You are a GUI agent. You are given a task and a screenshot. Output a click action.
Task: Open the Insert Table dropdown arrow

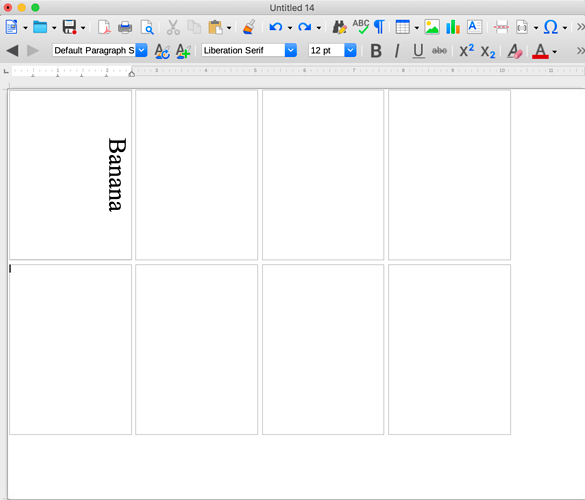(416, 28)
